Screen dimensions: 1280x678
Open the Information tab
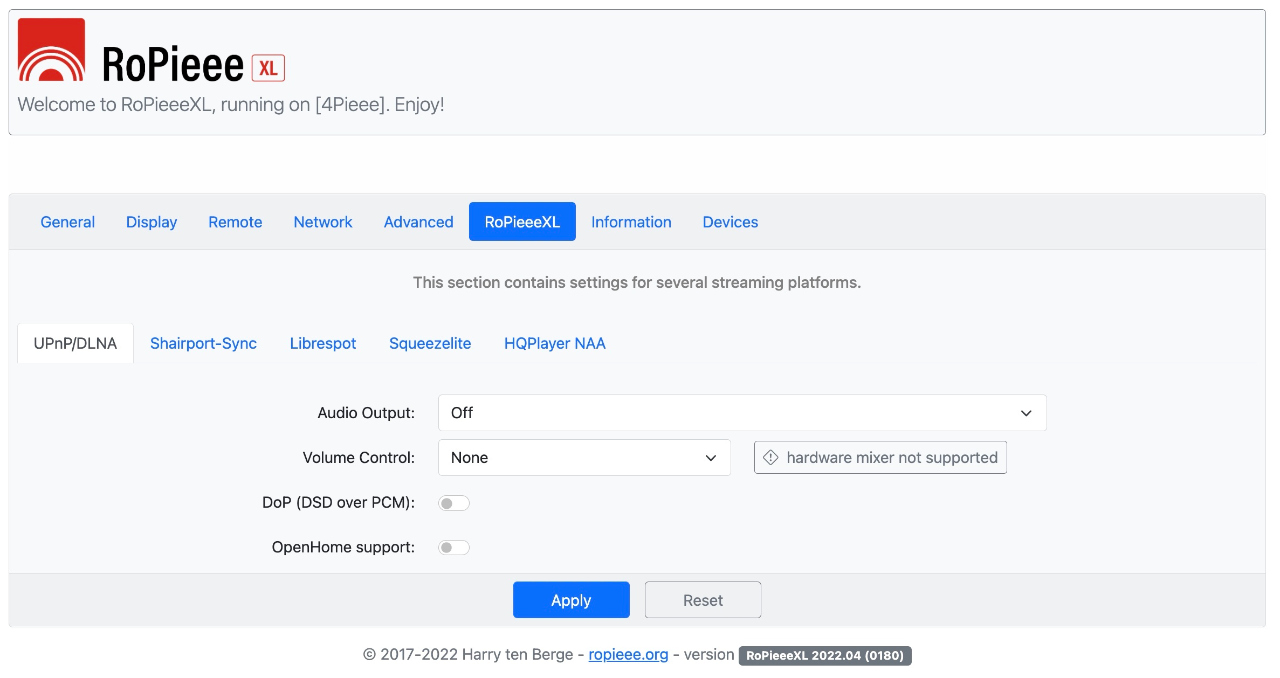coord(631,222)
